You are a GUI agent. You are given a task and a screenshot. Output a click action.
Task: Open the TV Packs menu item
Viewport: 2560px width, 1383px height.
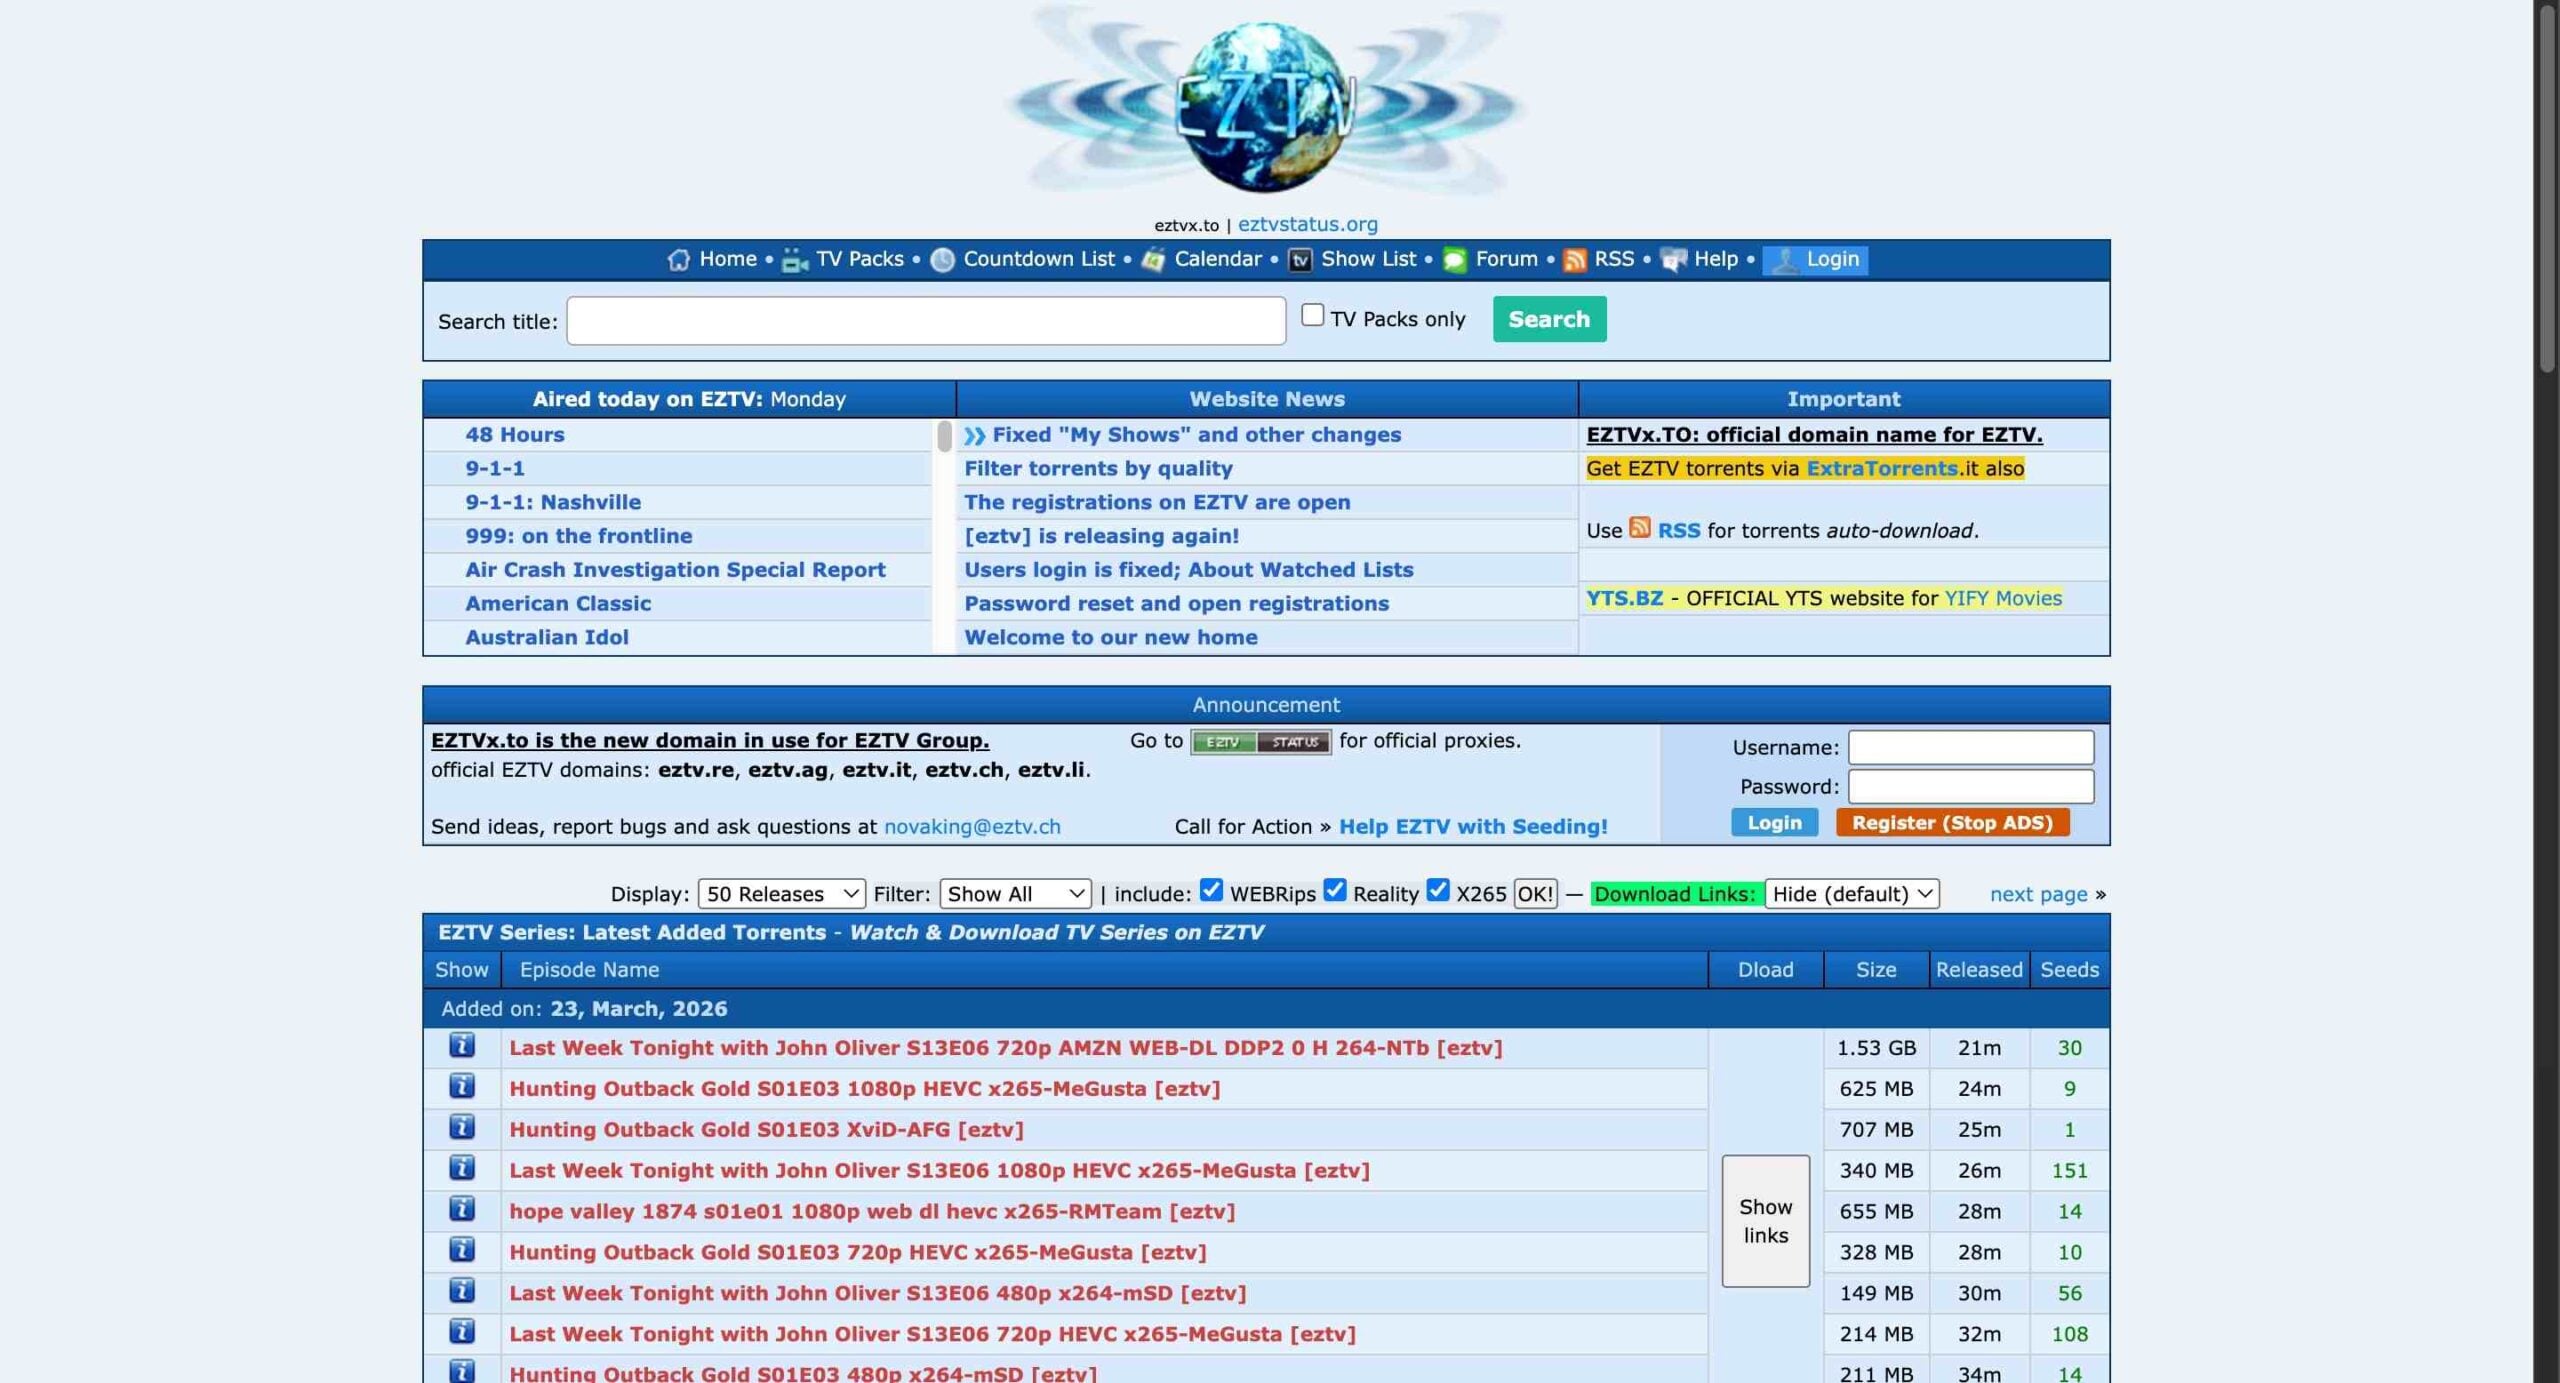[x=859, y=259]
